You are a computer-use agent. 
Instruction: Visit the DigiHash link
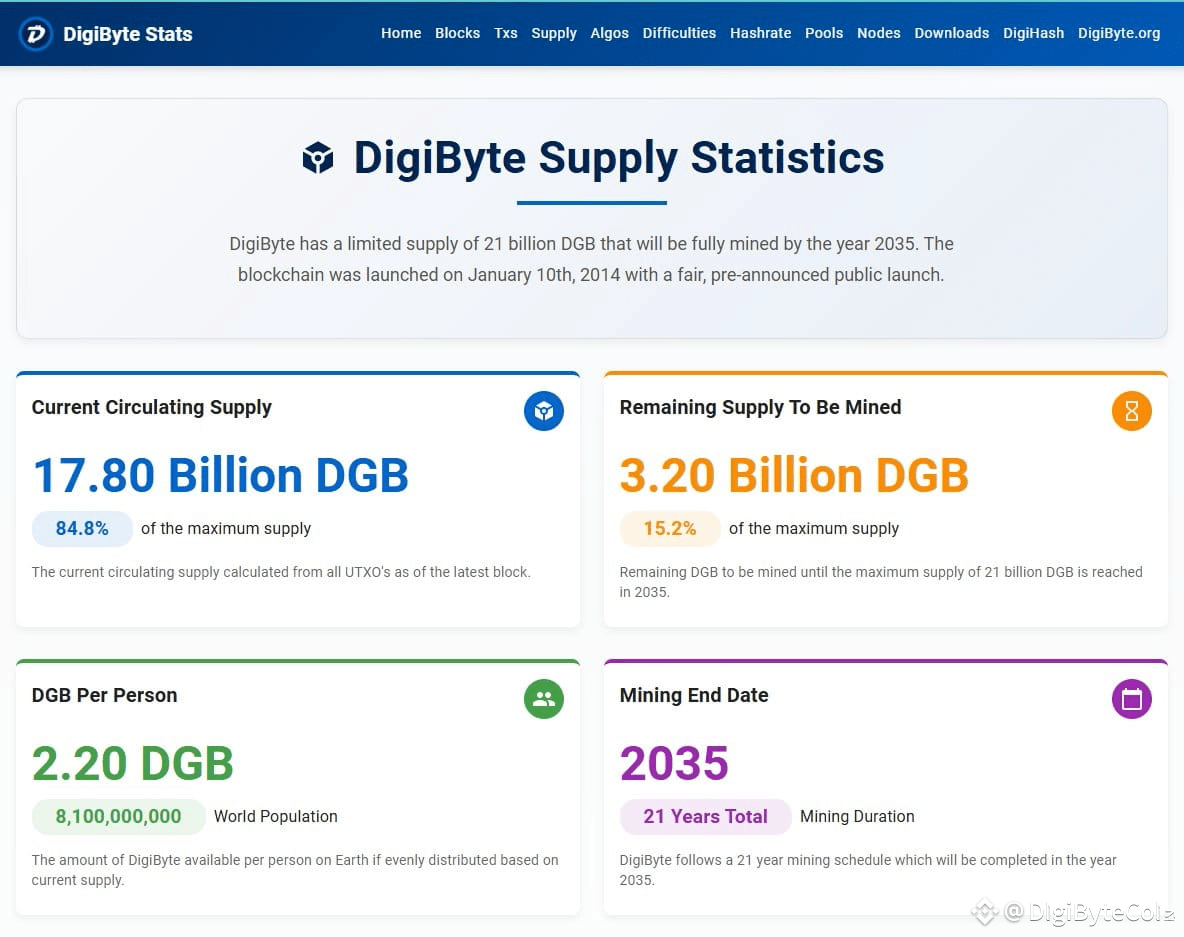(1033, 33)
